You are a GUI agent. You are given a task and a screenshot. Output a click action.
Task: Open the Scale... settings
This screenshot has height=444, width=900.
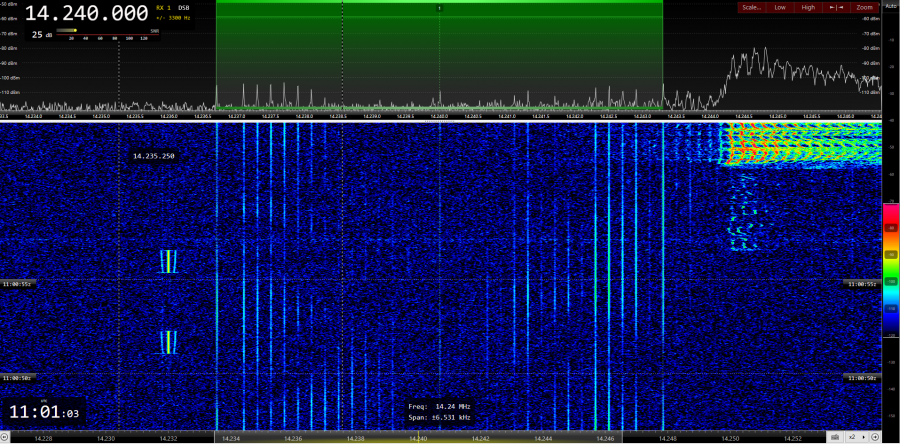(x=750, y=7)
